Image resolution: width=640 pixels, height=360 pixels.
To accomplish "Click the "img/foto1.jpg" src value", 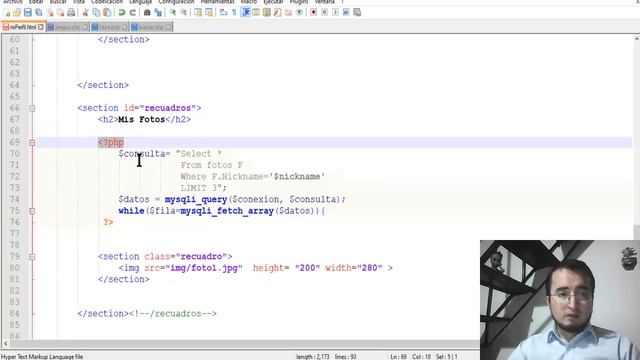I will (x=204, y=268).
